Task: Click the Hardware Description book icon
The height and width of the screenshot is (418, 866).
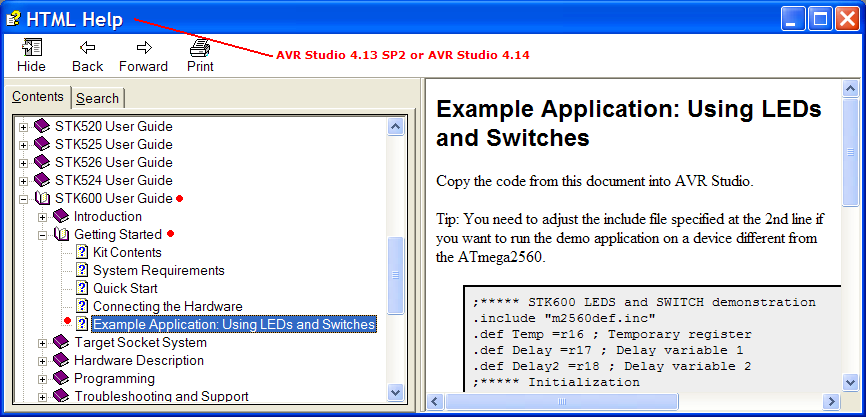Action: pyautogui.click(x=61, y=361)
